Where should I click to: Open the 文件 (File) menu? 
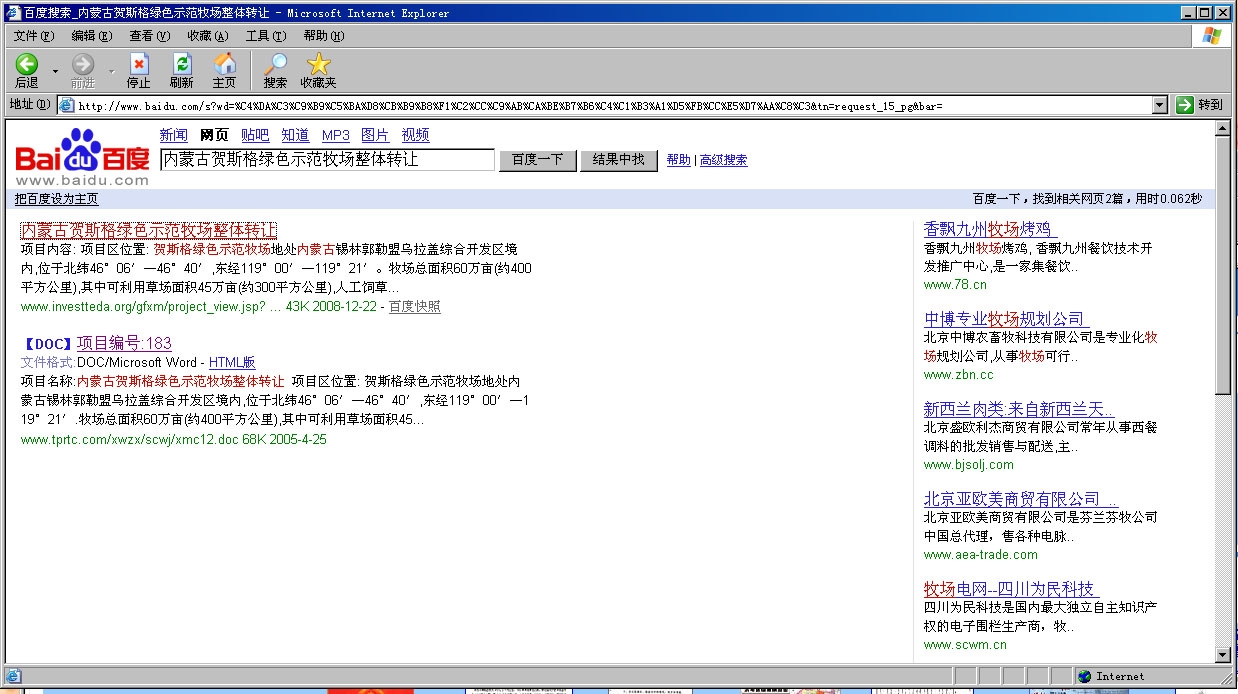coord(34,36)
